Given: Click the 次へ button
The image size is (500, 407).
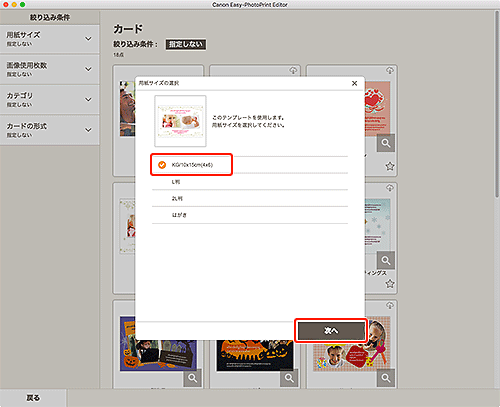Looking at the screenshot, I should click(331, 330).
